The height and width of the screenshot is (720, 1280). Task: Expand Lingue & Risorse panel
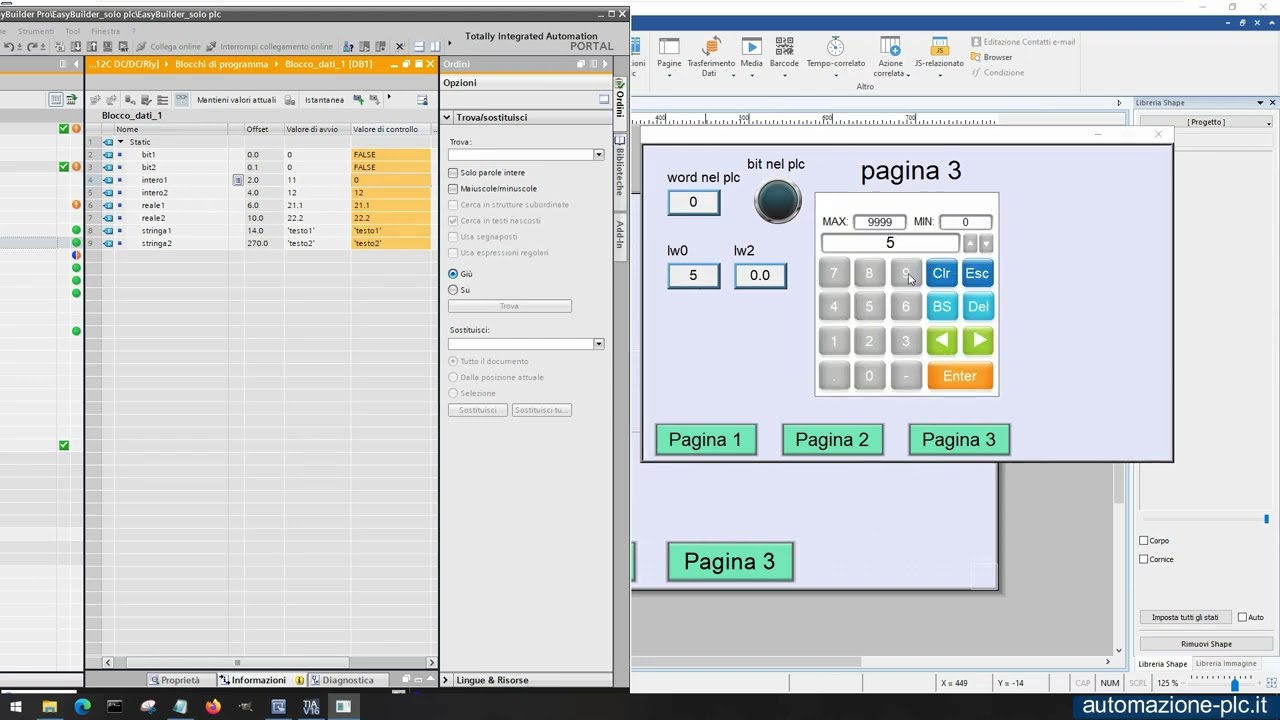click(446, 680)
